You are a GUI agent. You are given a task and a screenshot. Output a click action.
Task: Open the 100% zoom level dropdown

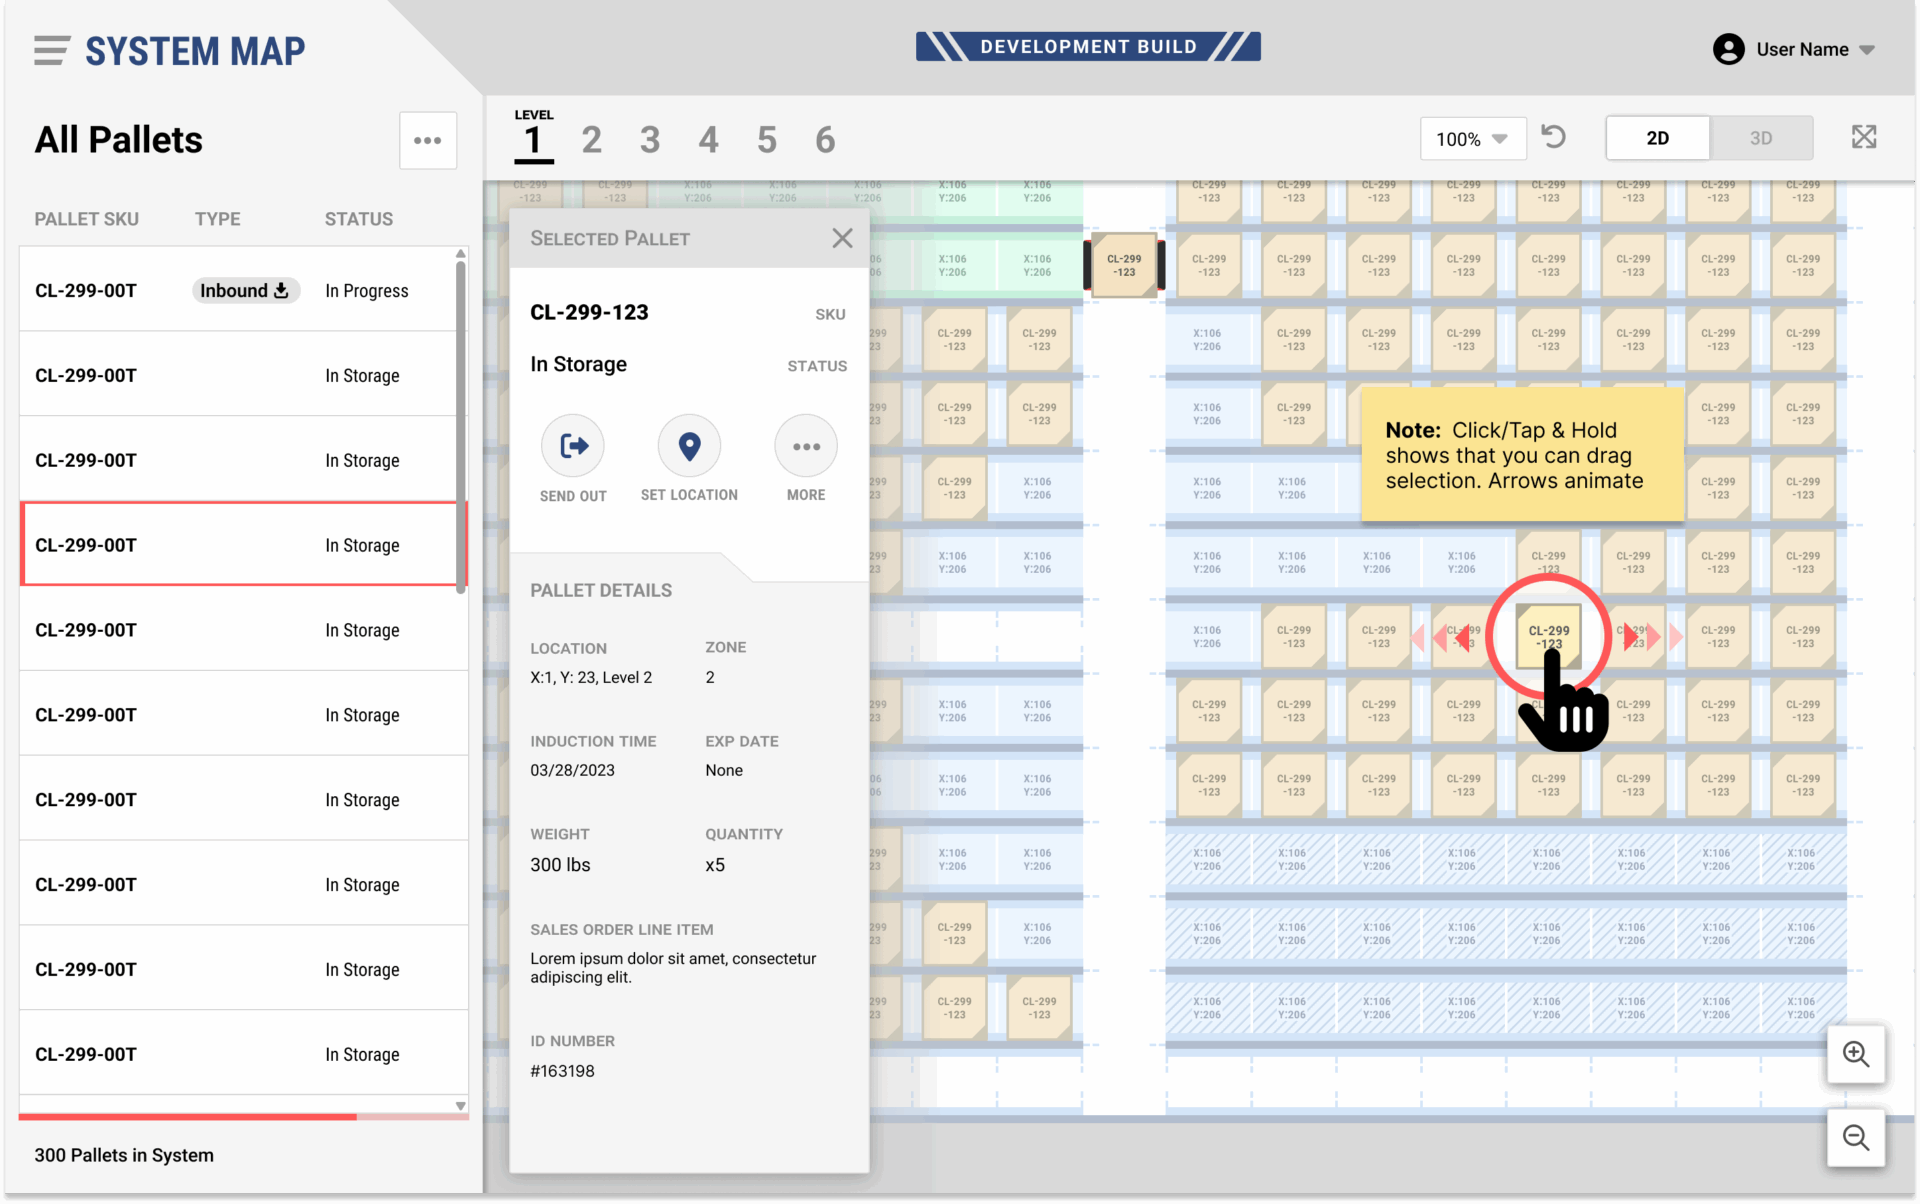(1472, 139)
